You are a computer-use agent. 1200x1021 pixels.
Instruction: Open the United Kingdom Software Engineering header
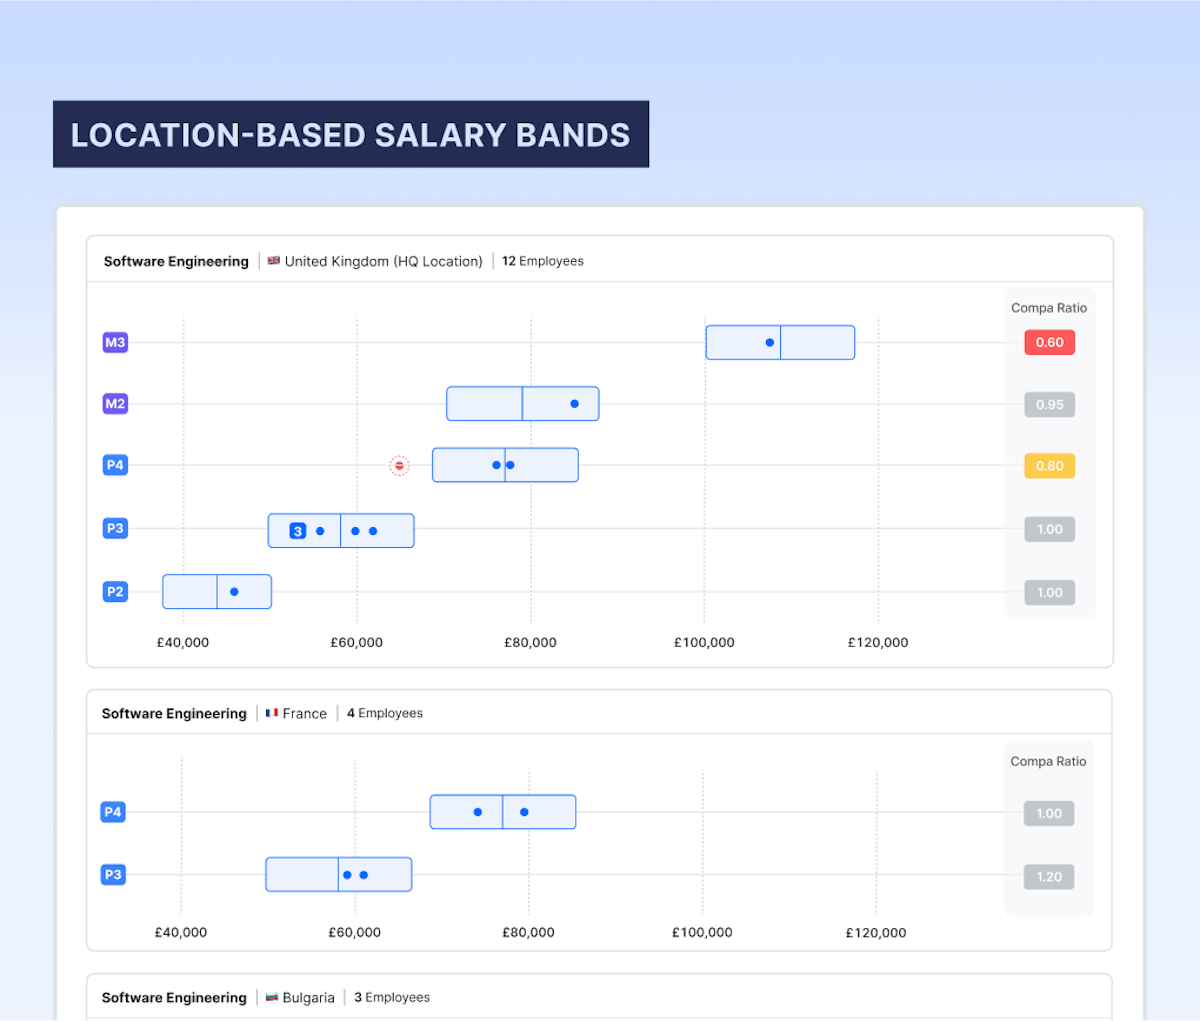[176, 261]
